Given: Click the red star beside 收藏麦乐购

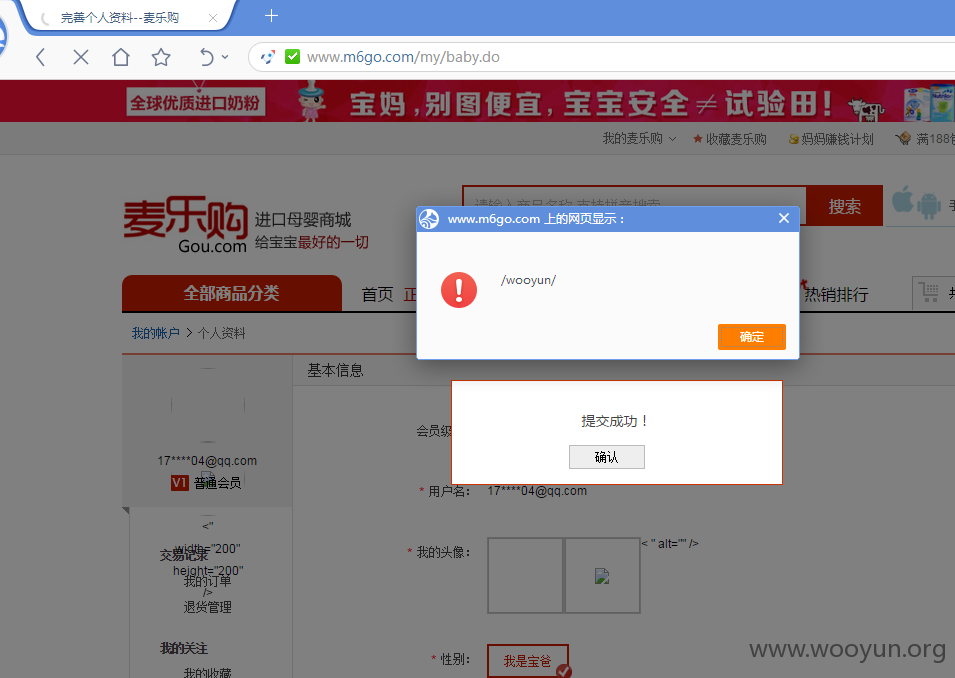Looking at the screenshot, I should (x=698, y=139).
